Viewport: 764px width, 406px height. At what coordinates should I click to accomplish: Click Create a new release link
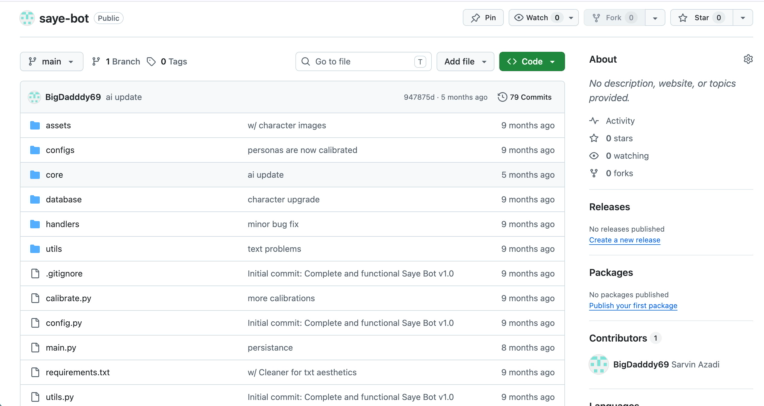click(x=624, y=240)
